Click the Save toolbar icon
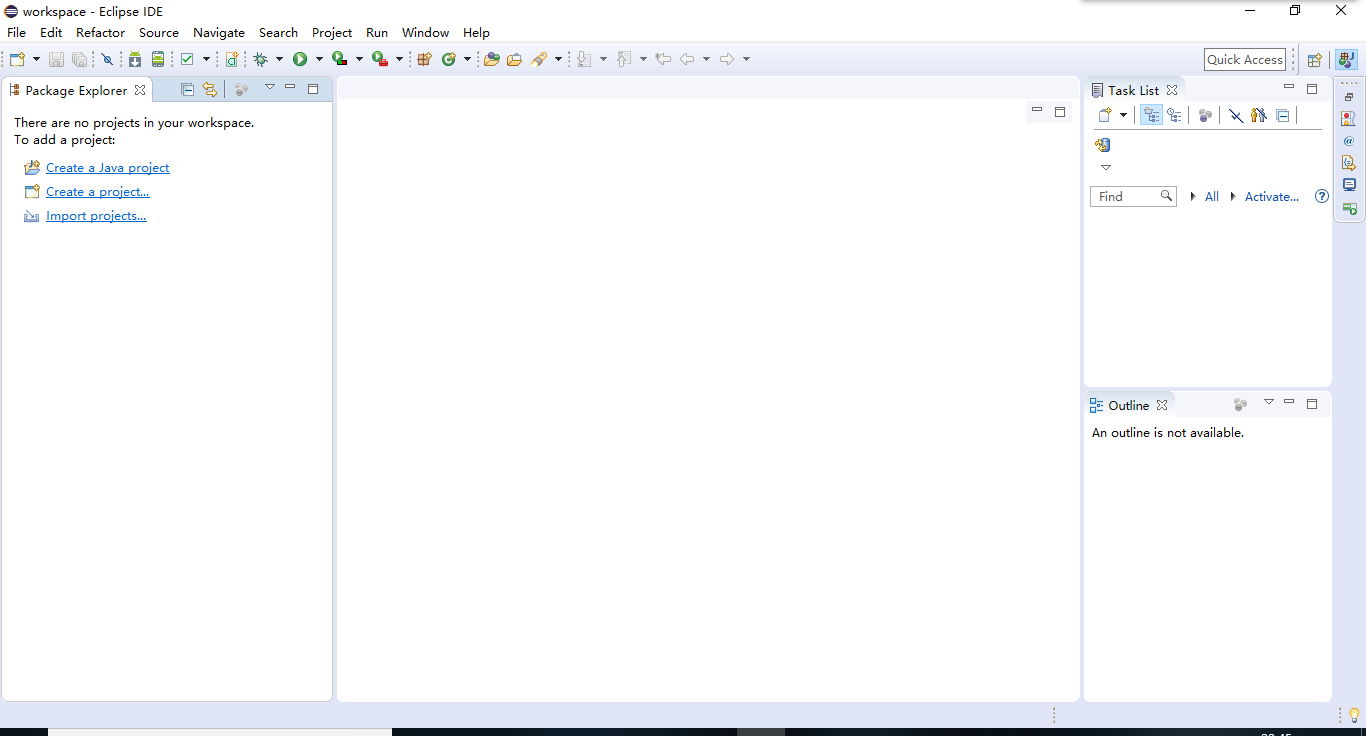This screenshot has width=1366, height=736. [57, 59]
